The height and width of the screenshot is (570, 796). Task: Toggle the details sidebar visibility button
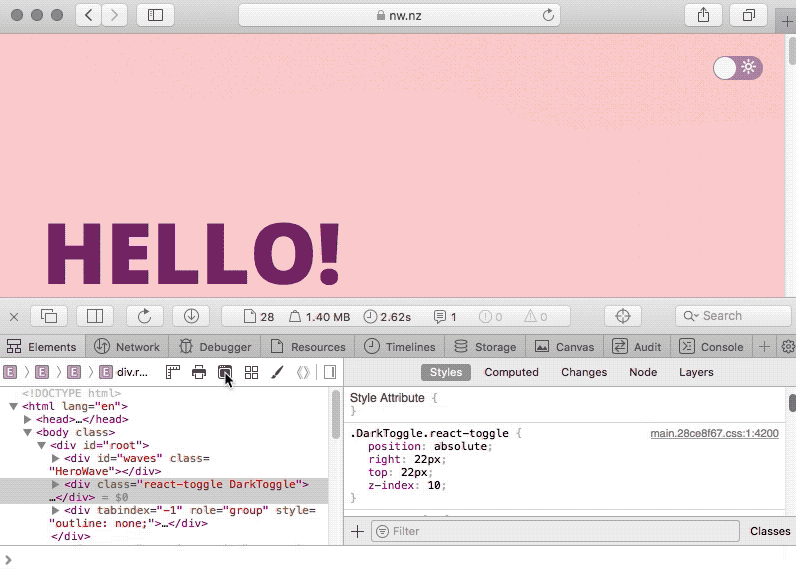329,372
